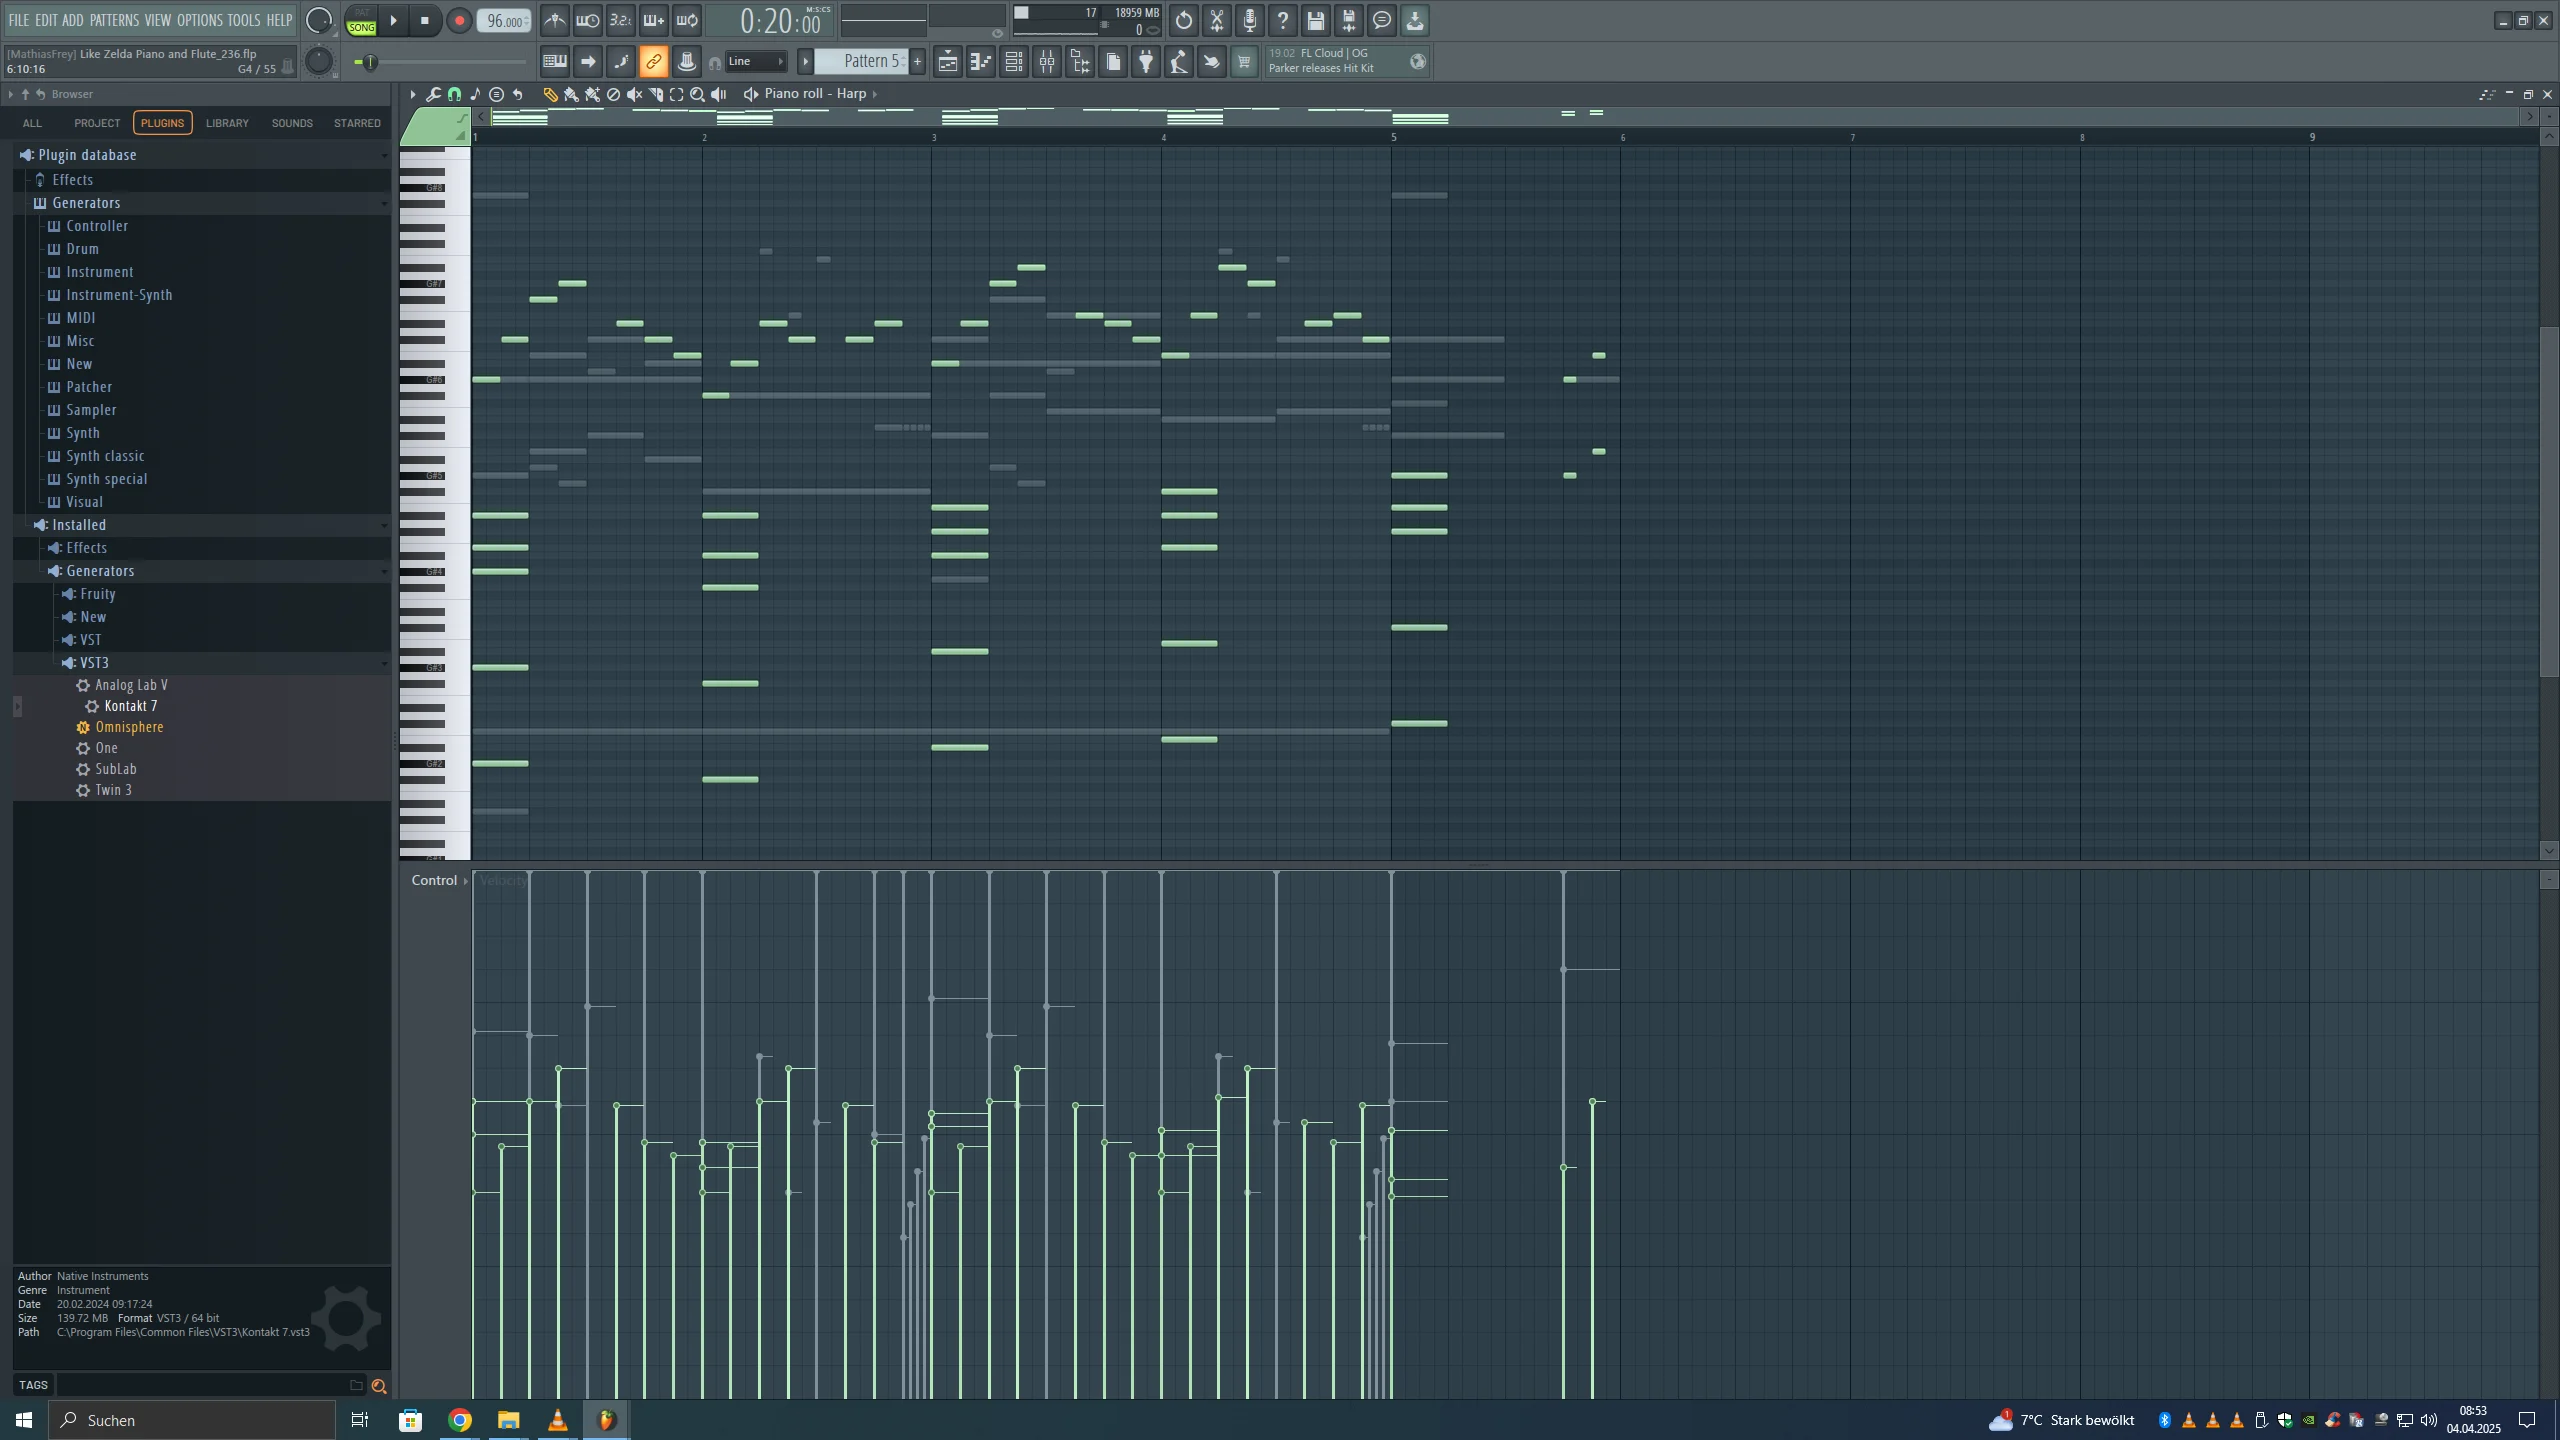Click the save project floppy icon
The width and height of the screenshot is (2560, 1440).
1316,20
